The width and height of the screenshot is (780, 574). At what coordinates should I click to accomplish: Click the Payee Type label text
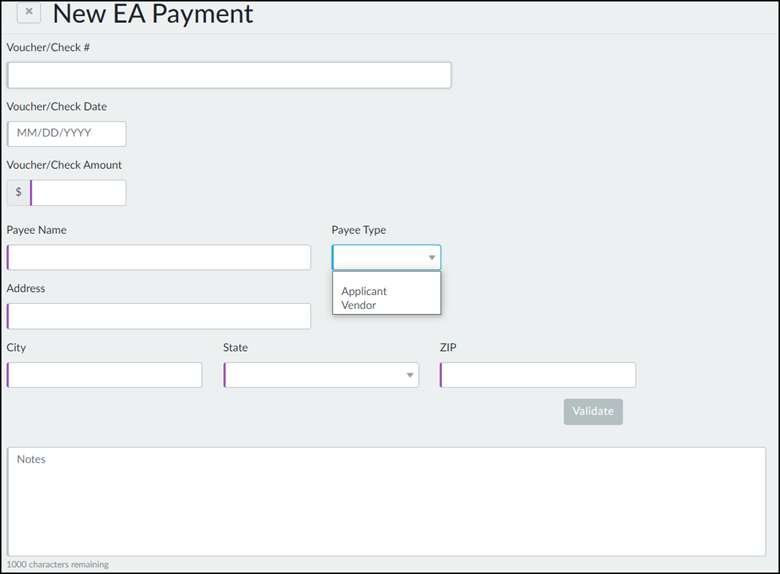pos(359,230)
